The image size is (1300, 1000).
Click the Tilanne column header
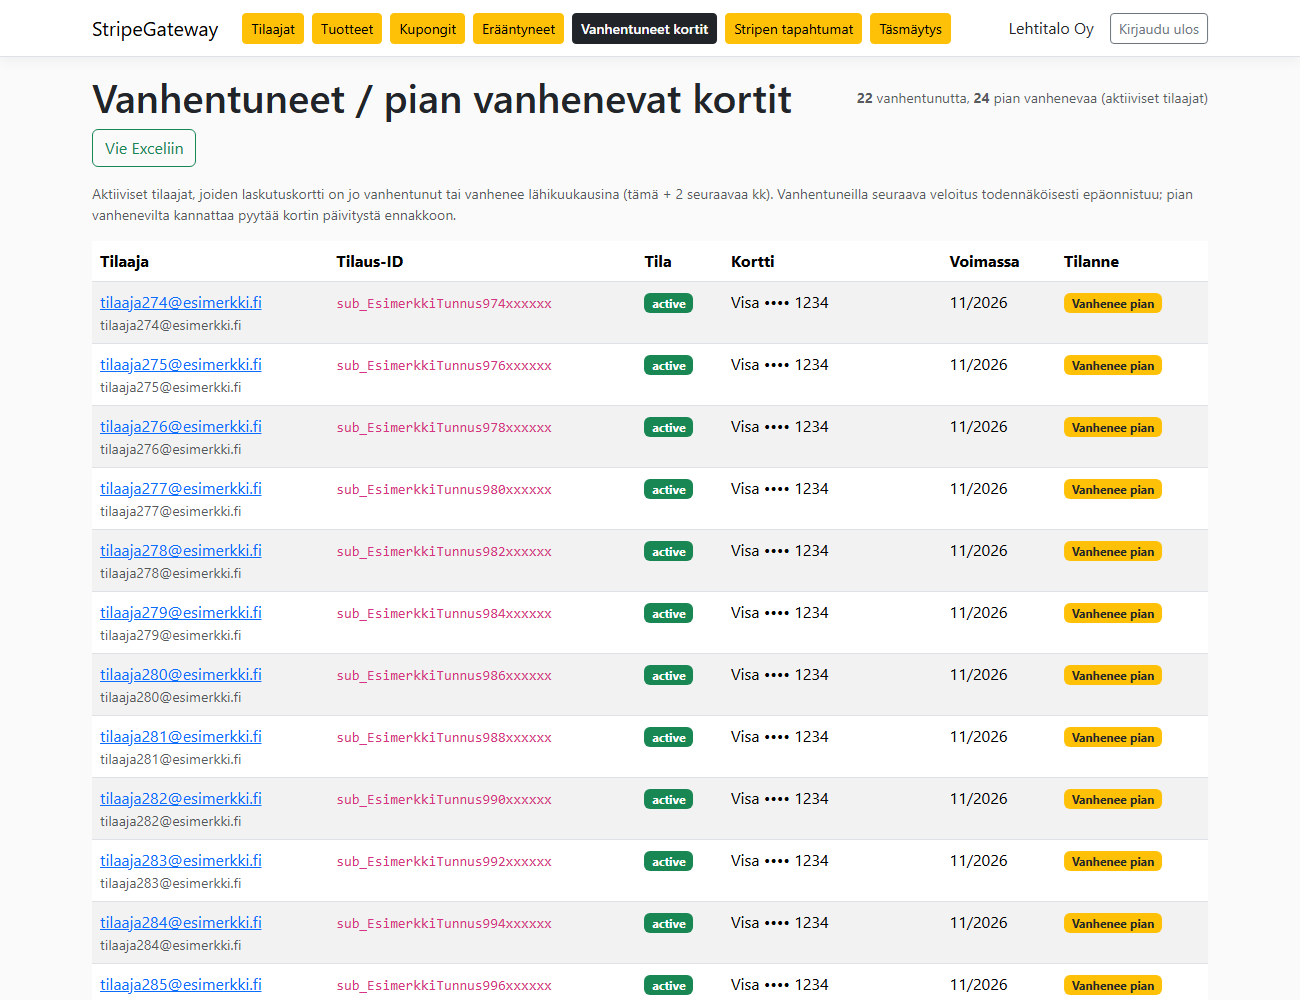tap(1091, 261)
